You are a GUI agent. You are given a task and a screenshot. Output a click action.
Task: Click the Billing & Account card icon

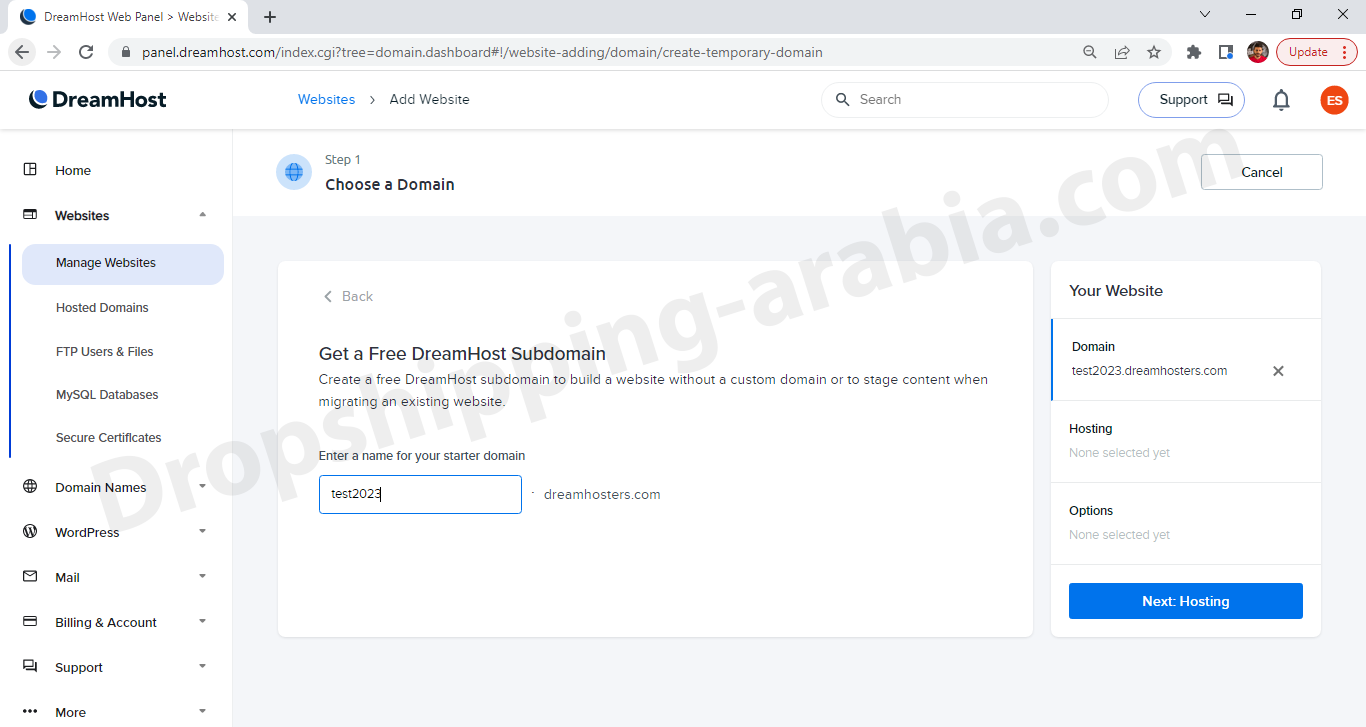(x=30, y=622)
